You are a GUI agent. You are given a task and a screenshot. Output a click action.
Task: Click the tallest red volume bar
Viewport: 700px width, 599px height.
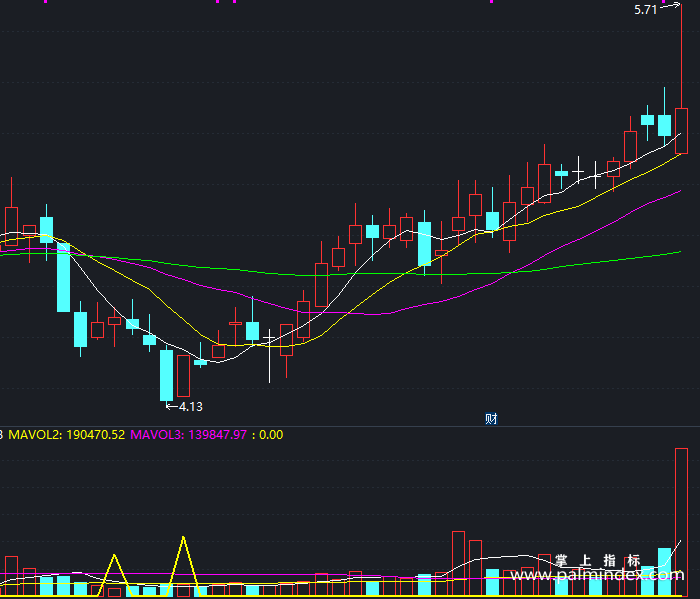coord(681,522)
